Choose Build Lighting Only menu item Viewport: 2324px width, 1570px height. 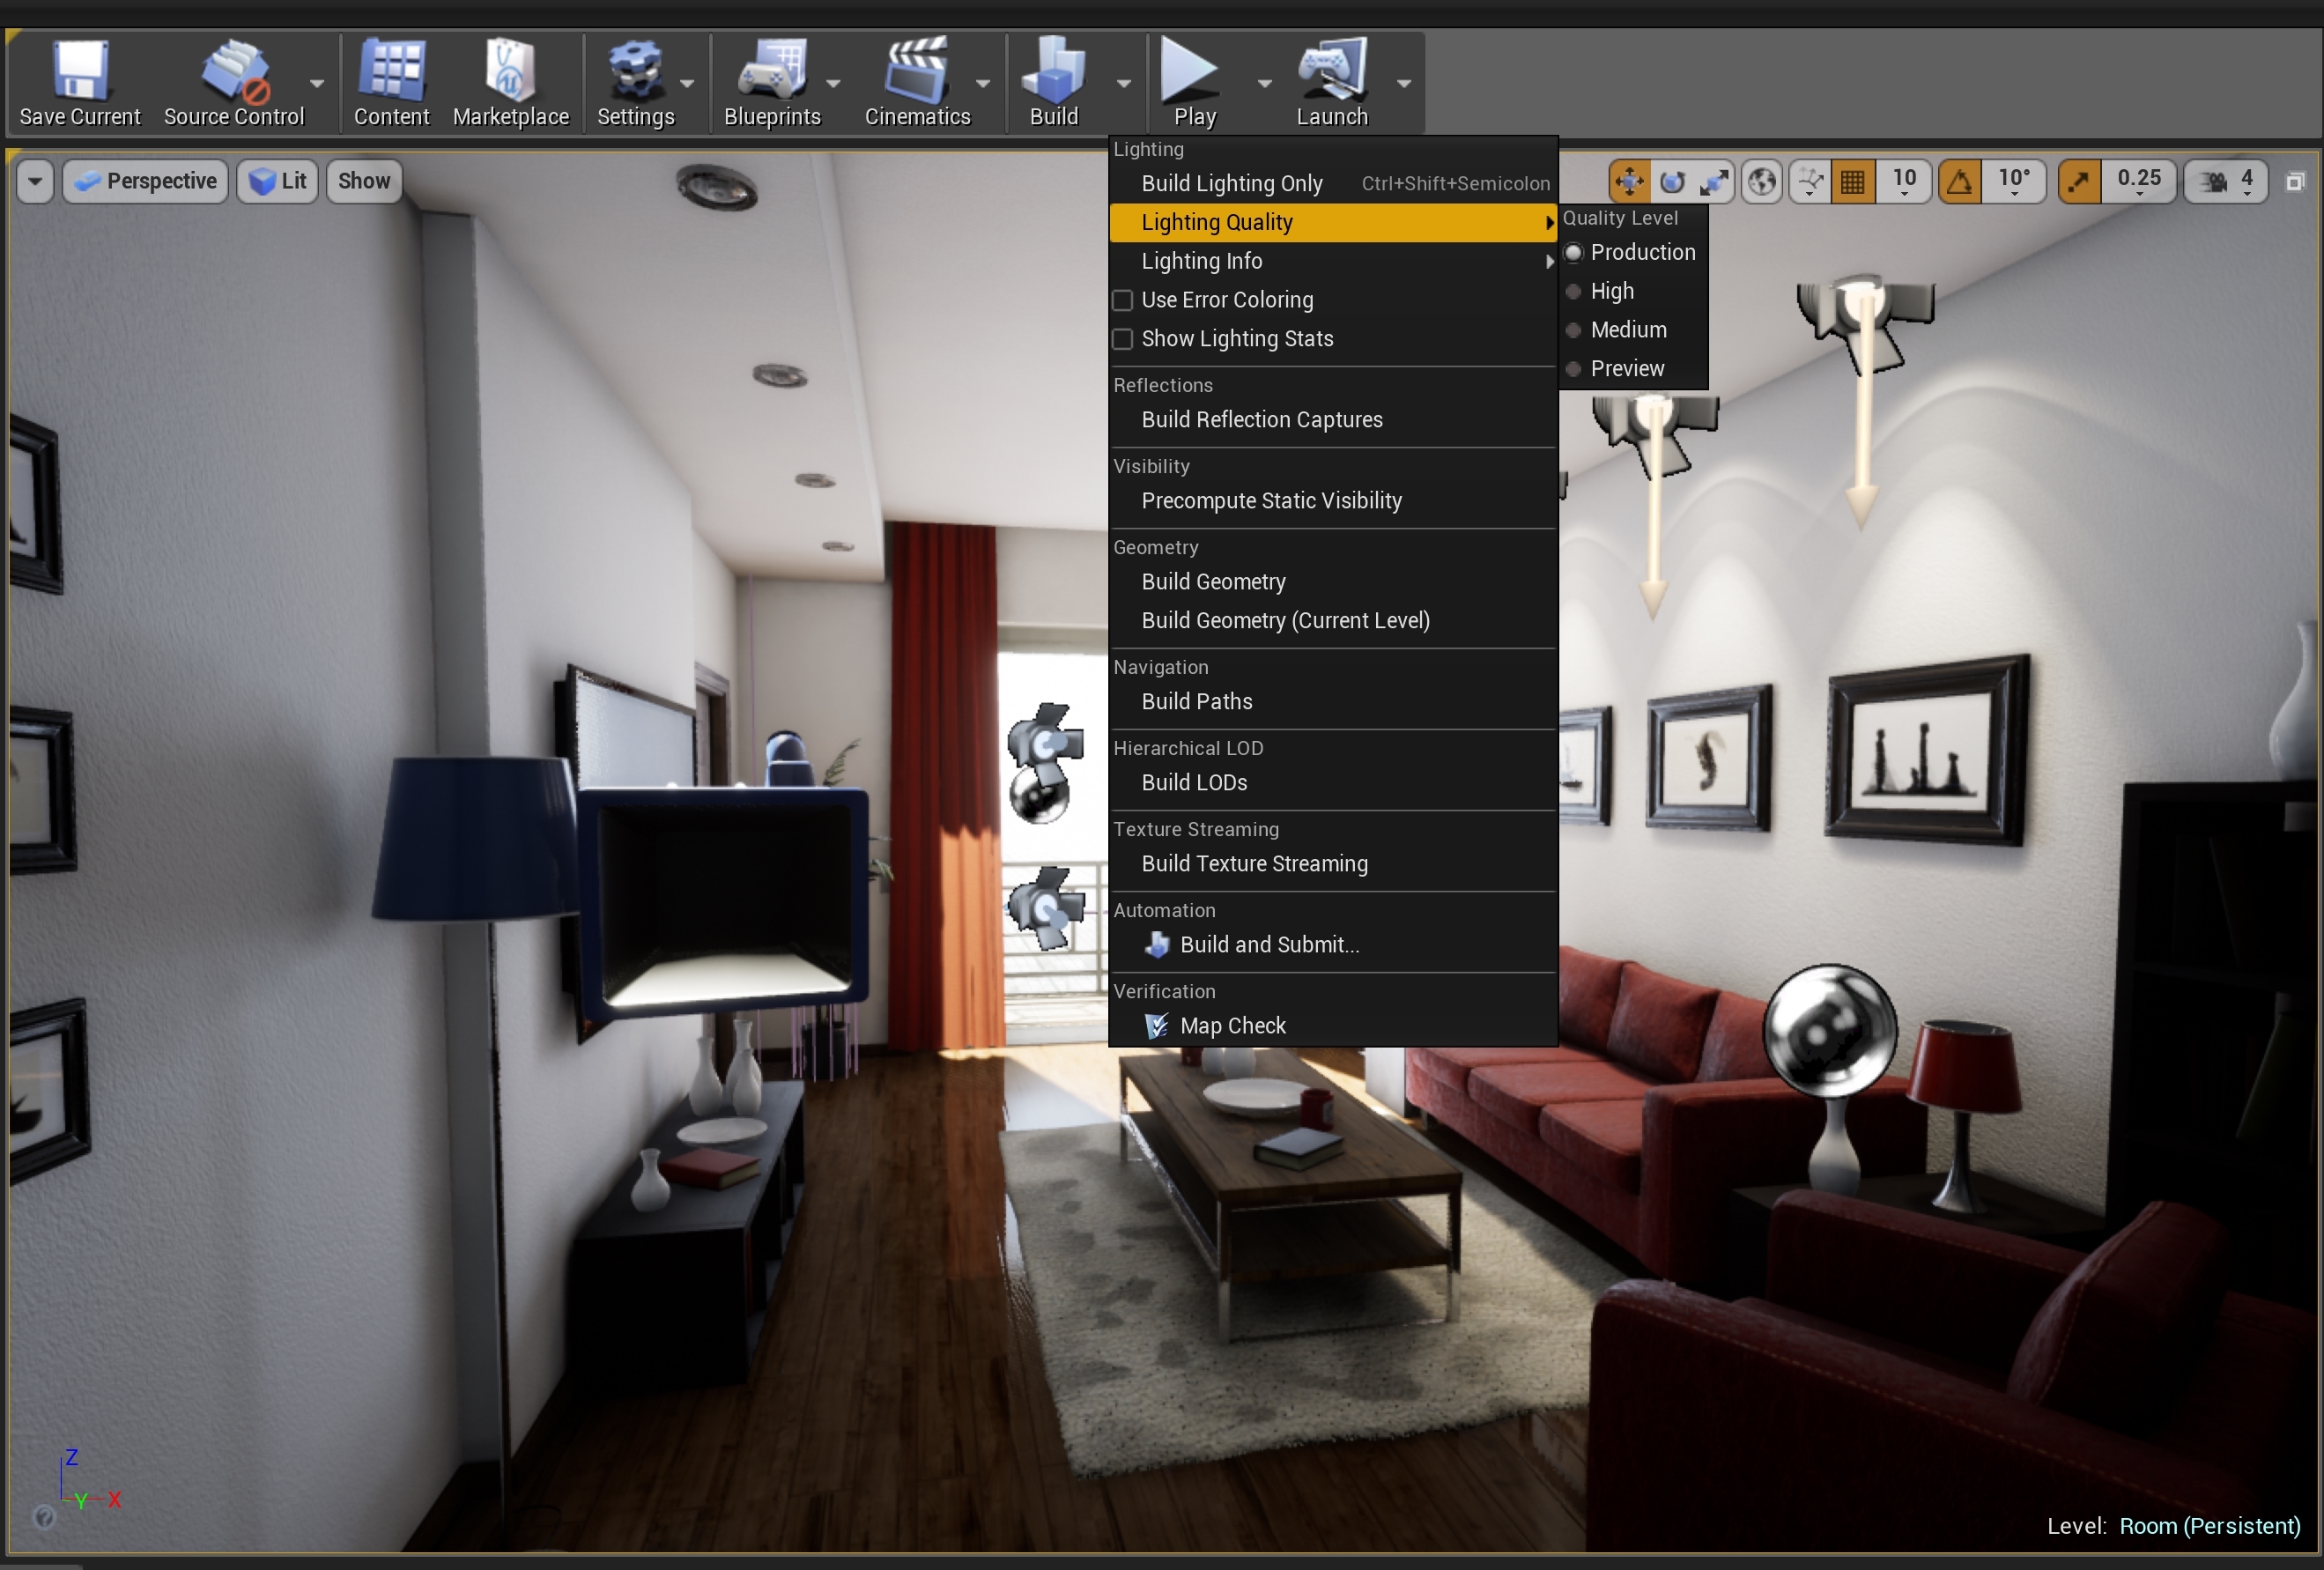point(1231,183)
